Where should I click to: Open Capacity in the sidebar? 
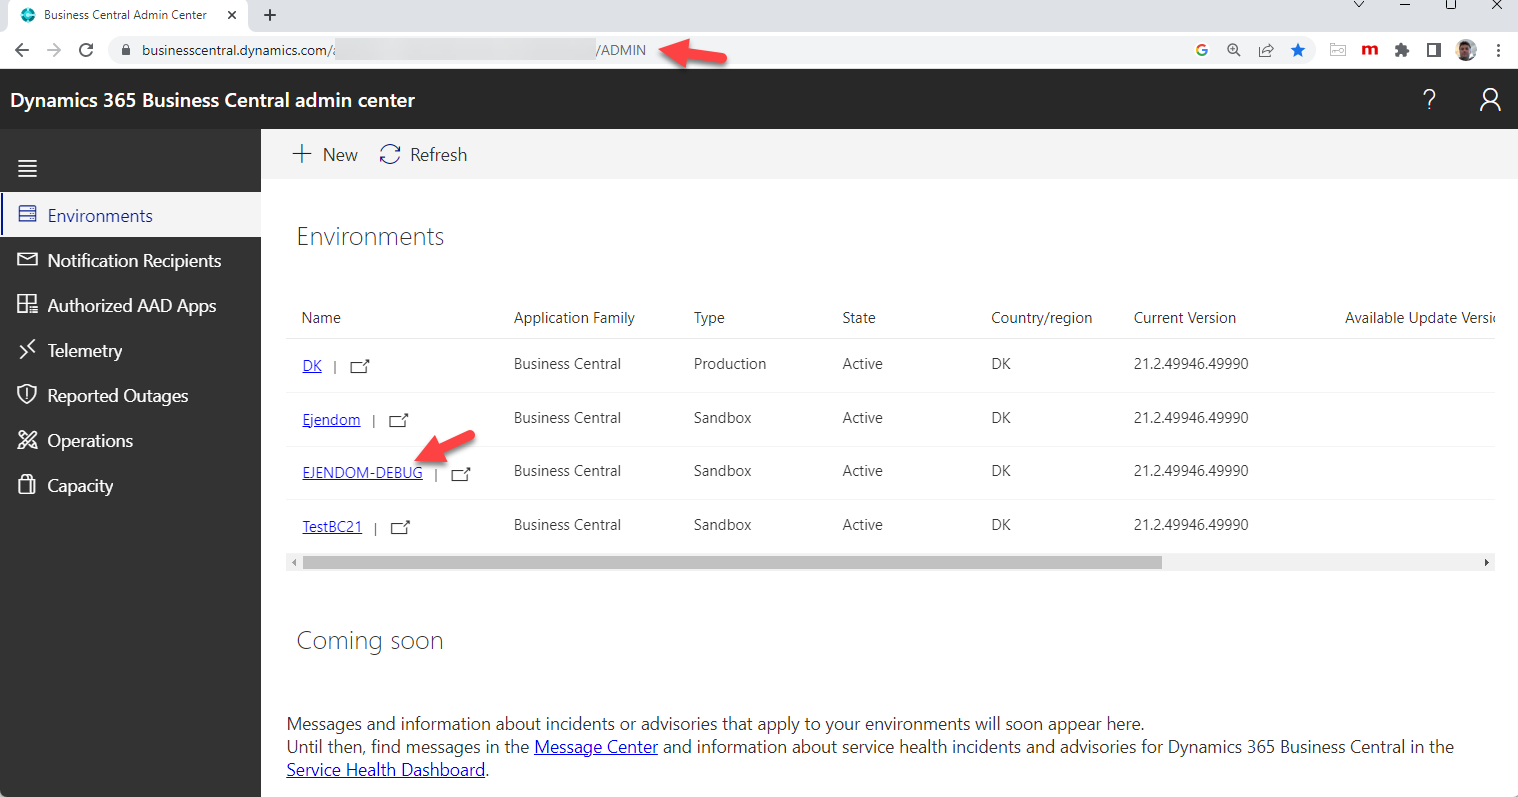pyautogui.click(x=131, y=485)
